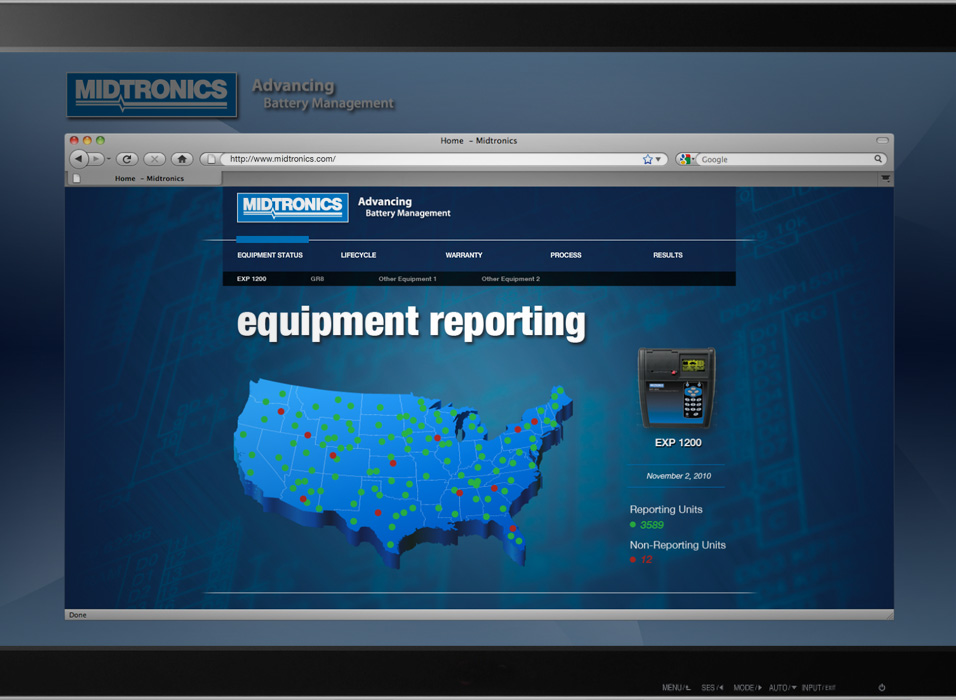The height and width of the screenshot is (700, 956).
Task: Select Other Equipment 2 sub-tab
Action: click(511, 279)
